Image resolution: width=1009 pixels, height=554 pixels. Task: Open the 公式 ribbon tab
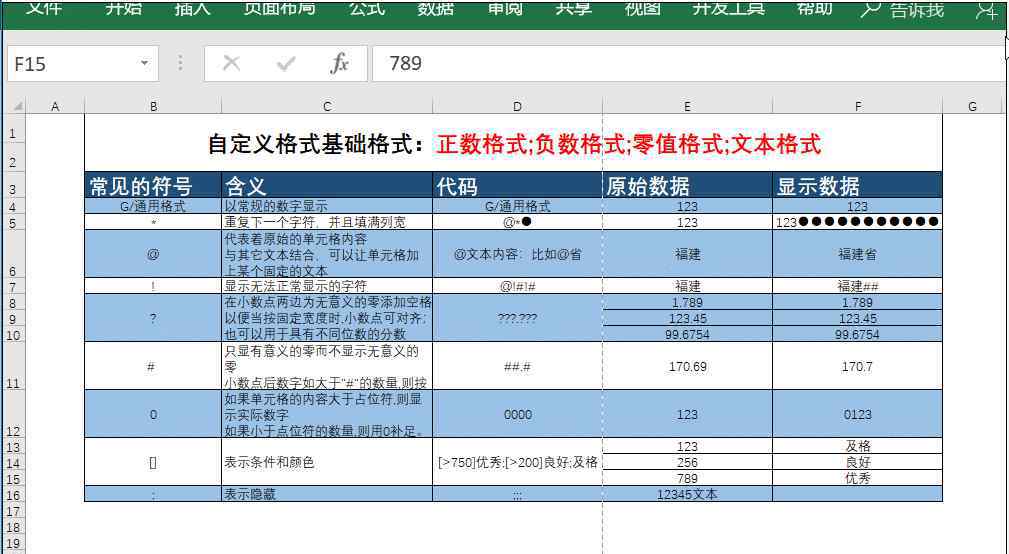pos(367,9)
